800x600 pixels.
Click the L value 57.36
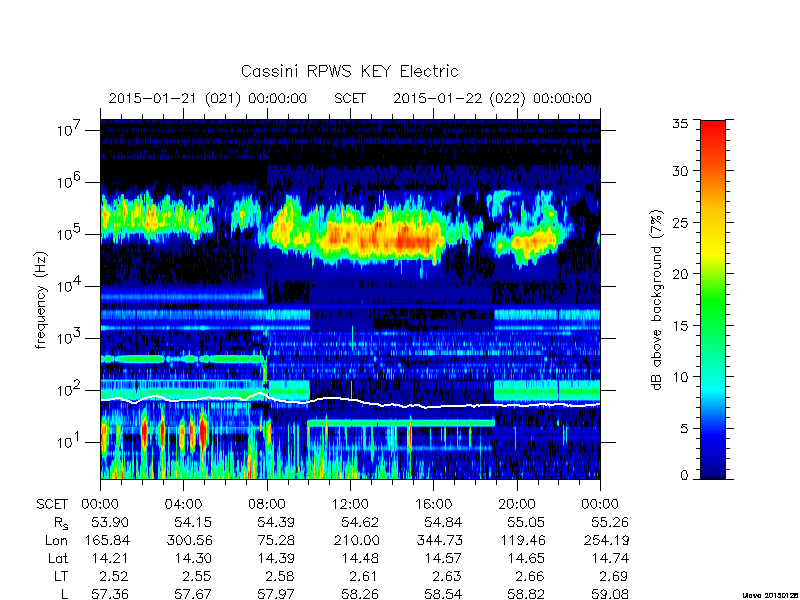[111, 594]
